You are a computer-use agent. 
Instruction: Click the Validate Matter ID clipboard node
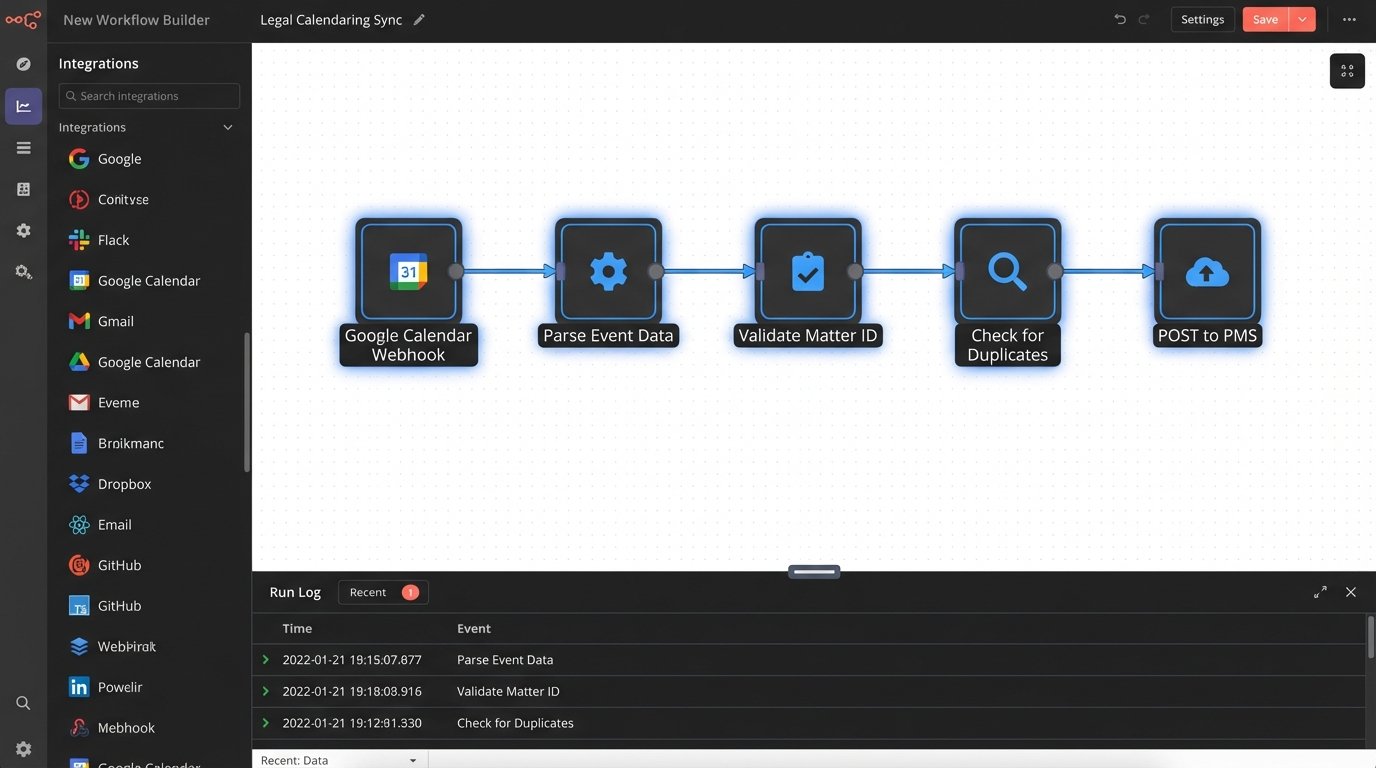(x=808, y=270)
